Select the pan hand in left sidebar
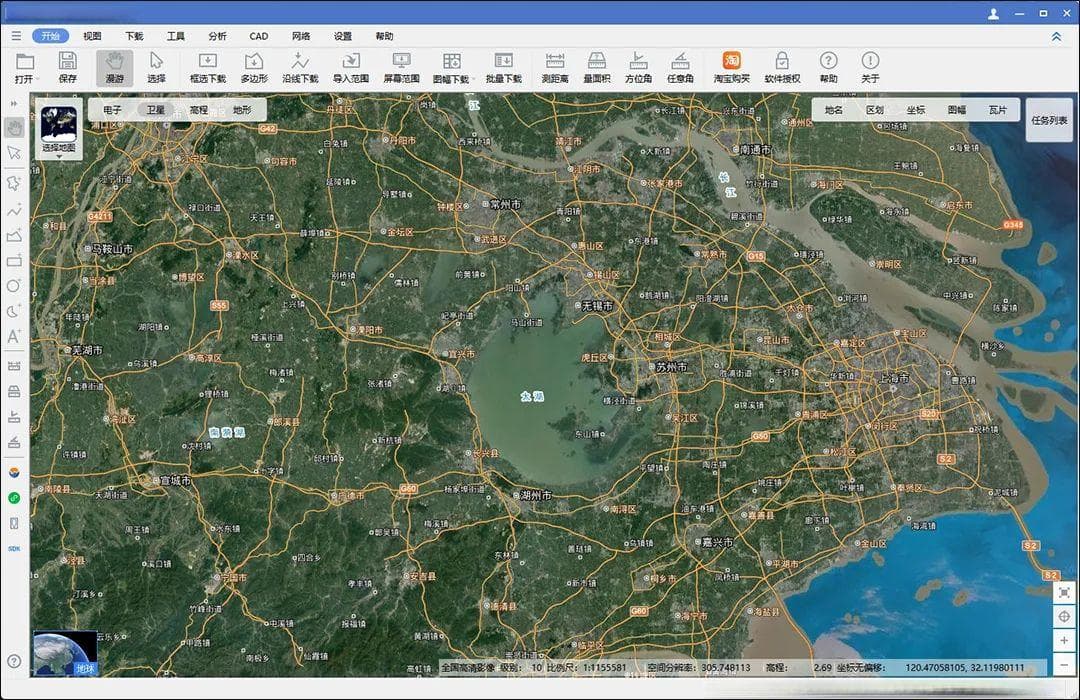 14,127
